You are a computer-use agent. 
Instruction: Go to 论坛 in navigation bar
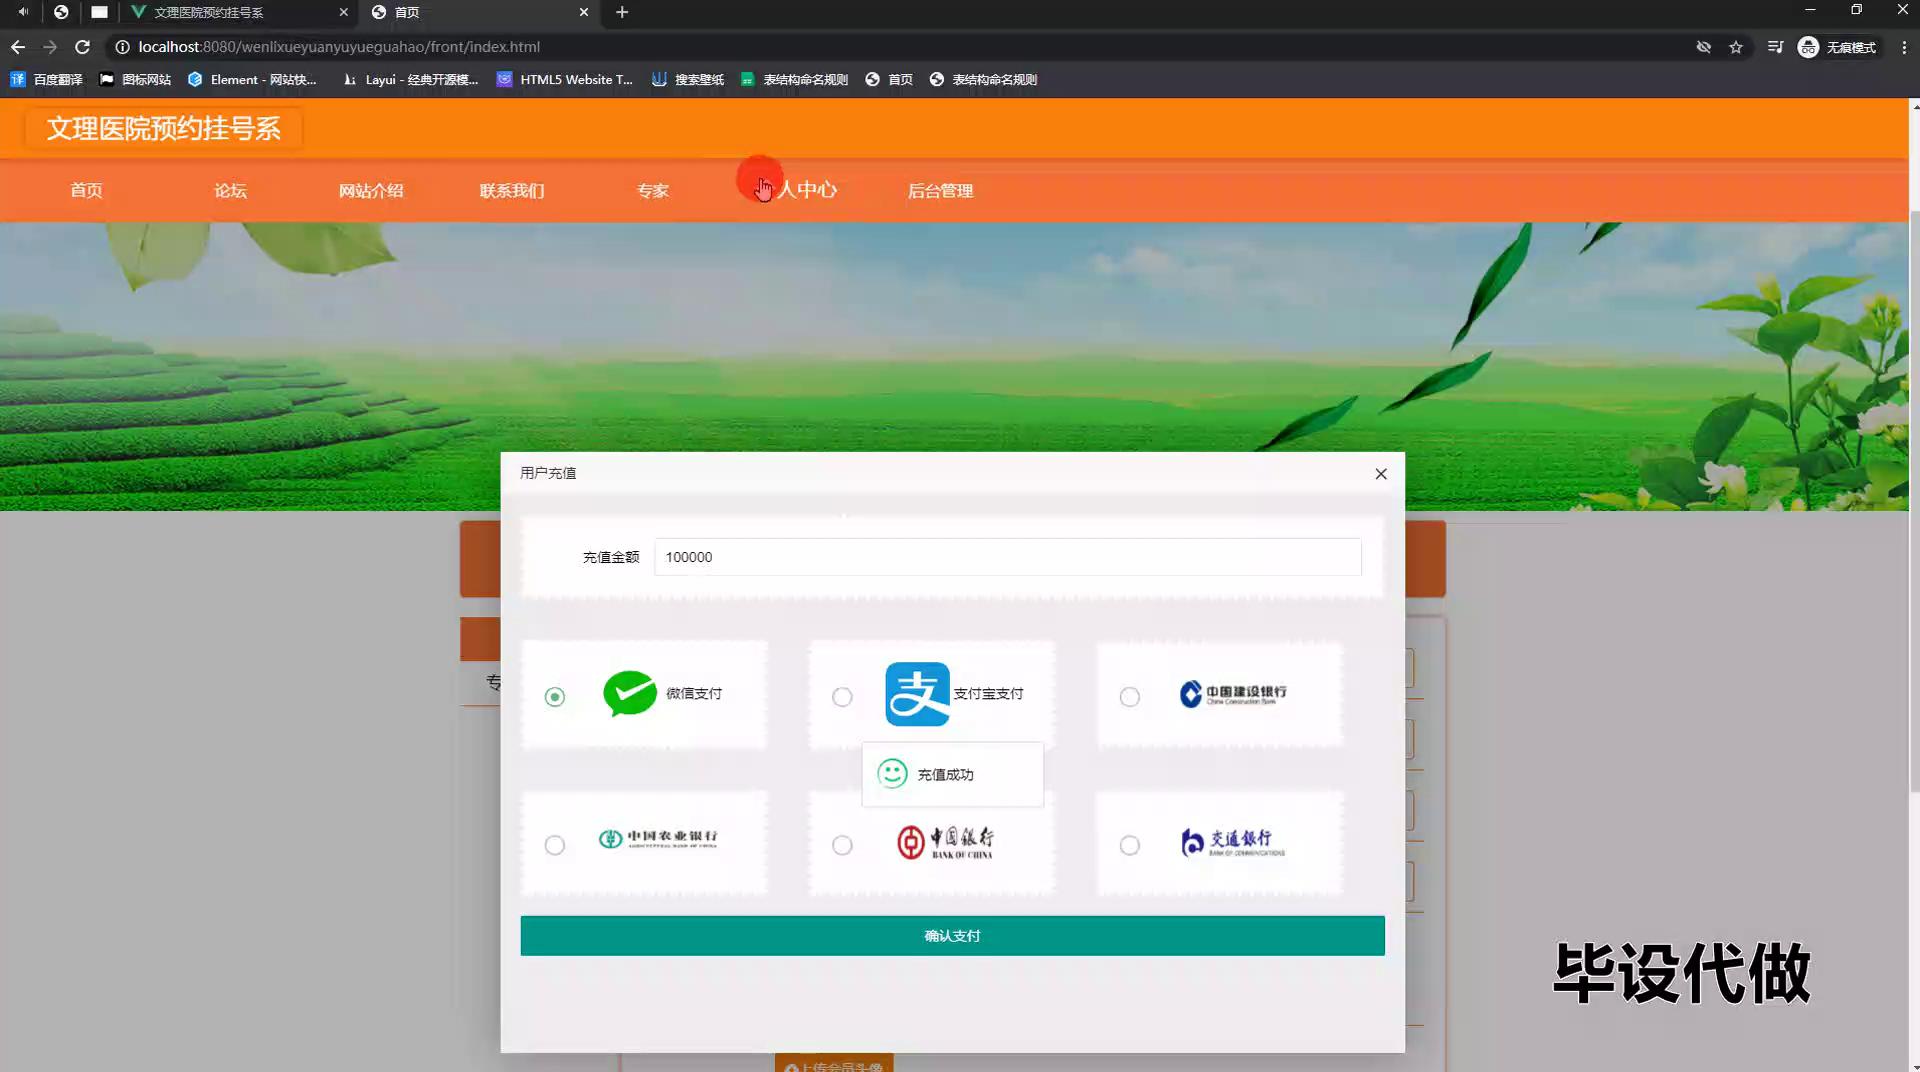[230, 190]
